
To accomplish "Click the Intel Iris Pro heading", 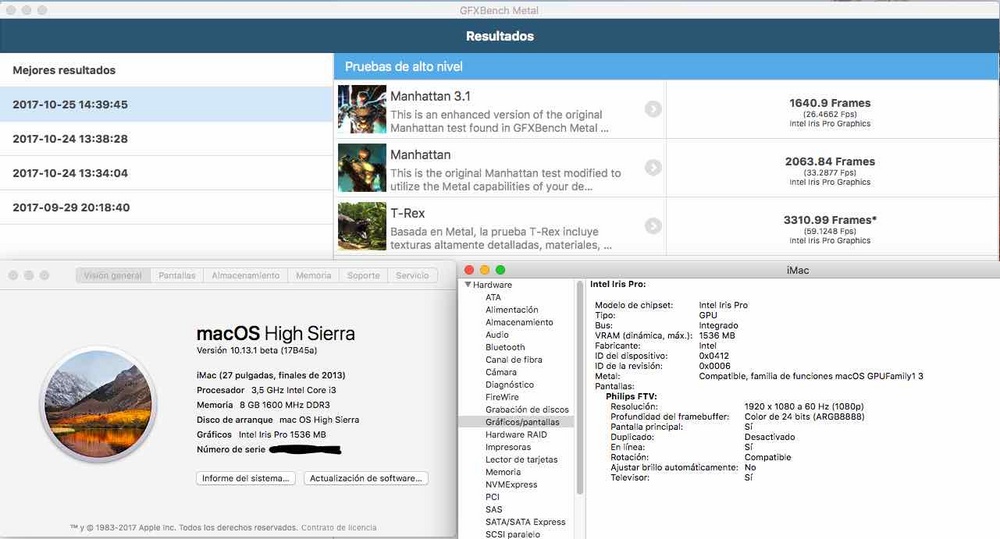I will pos(617,284).
